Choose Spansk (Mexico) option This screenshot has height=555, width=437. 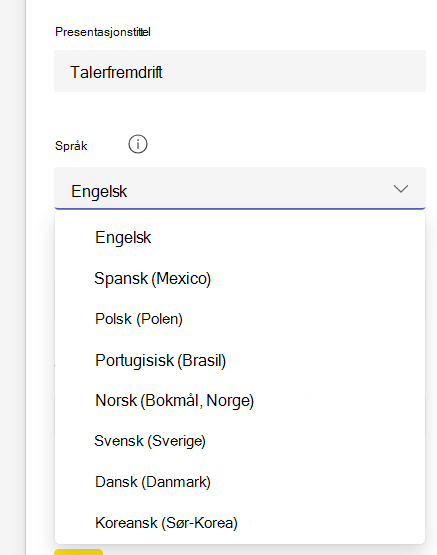(240, 278)
